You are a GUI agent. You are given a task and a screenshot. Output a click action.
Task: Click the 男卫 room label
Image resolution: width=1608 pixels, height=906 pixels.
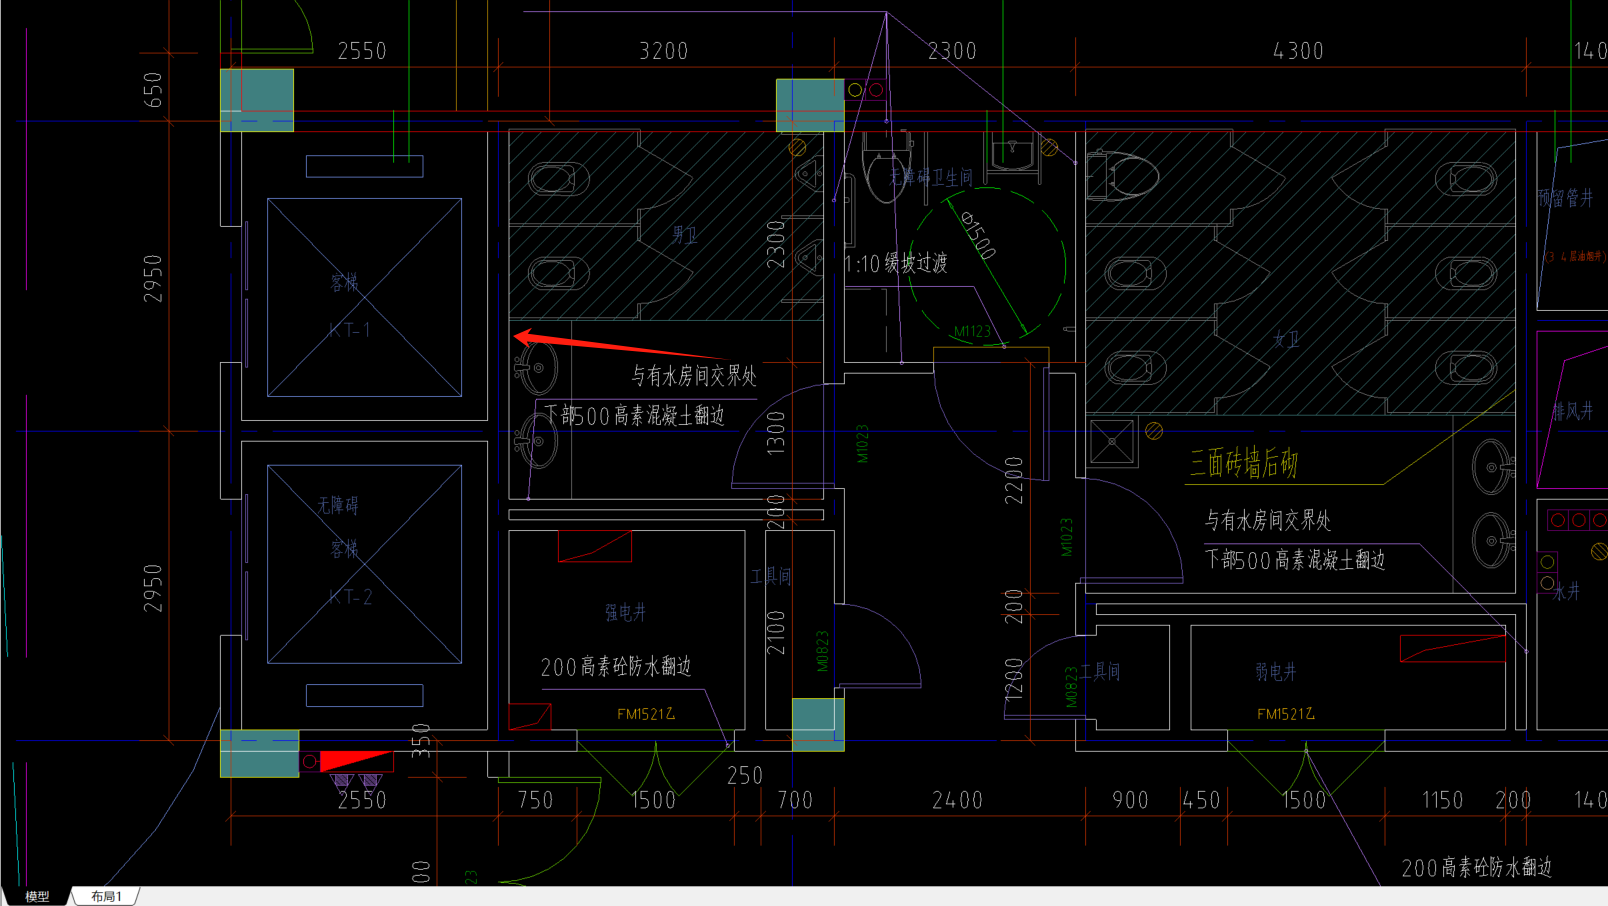(685, 235)
